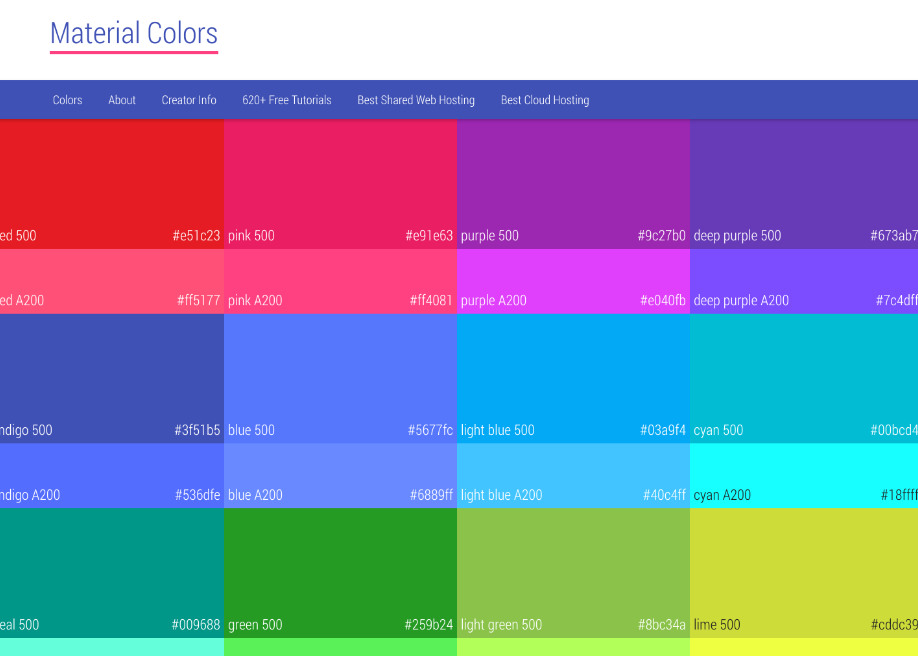The height and width of the screenshot is (656, 918).
Task: Open the Material Colors title link
Action: tap(134, 34)
